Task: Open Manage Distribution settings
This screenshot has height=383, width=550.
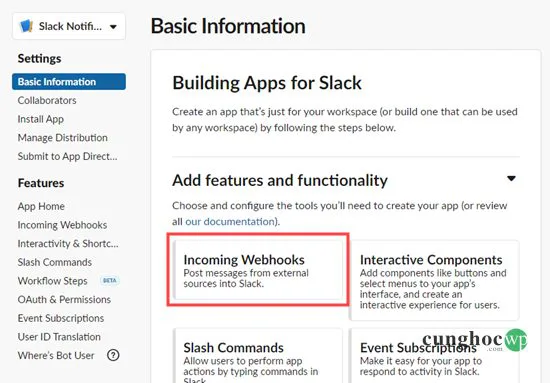Action: (62, 137)
